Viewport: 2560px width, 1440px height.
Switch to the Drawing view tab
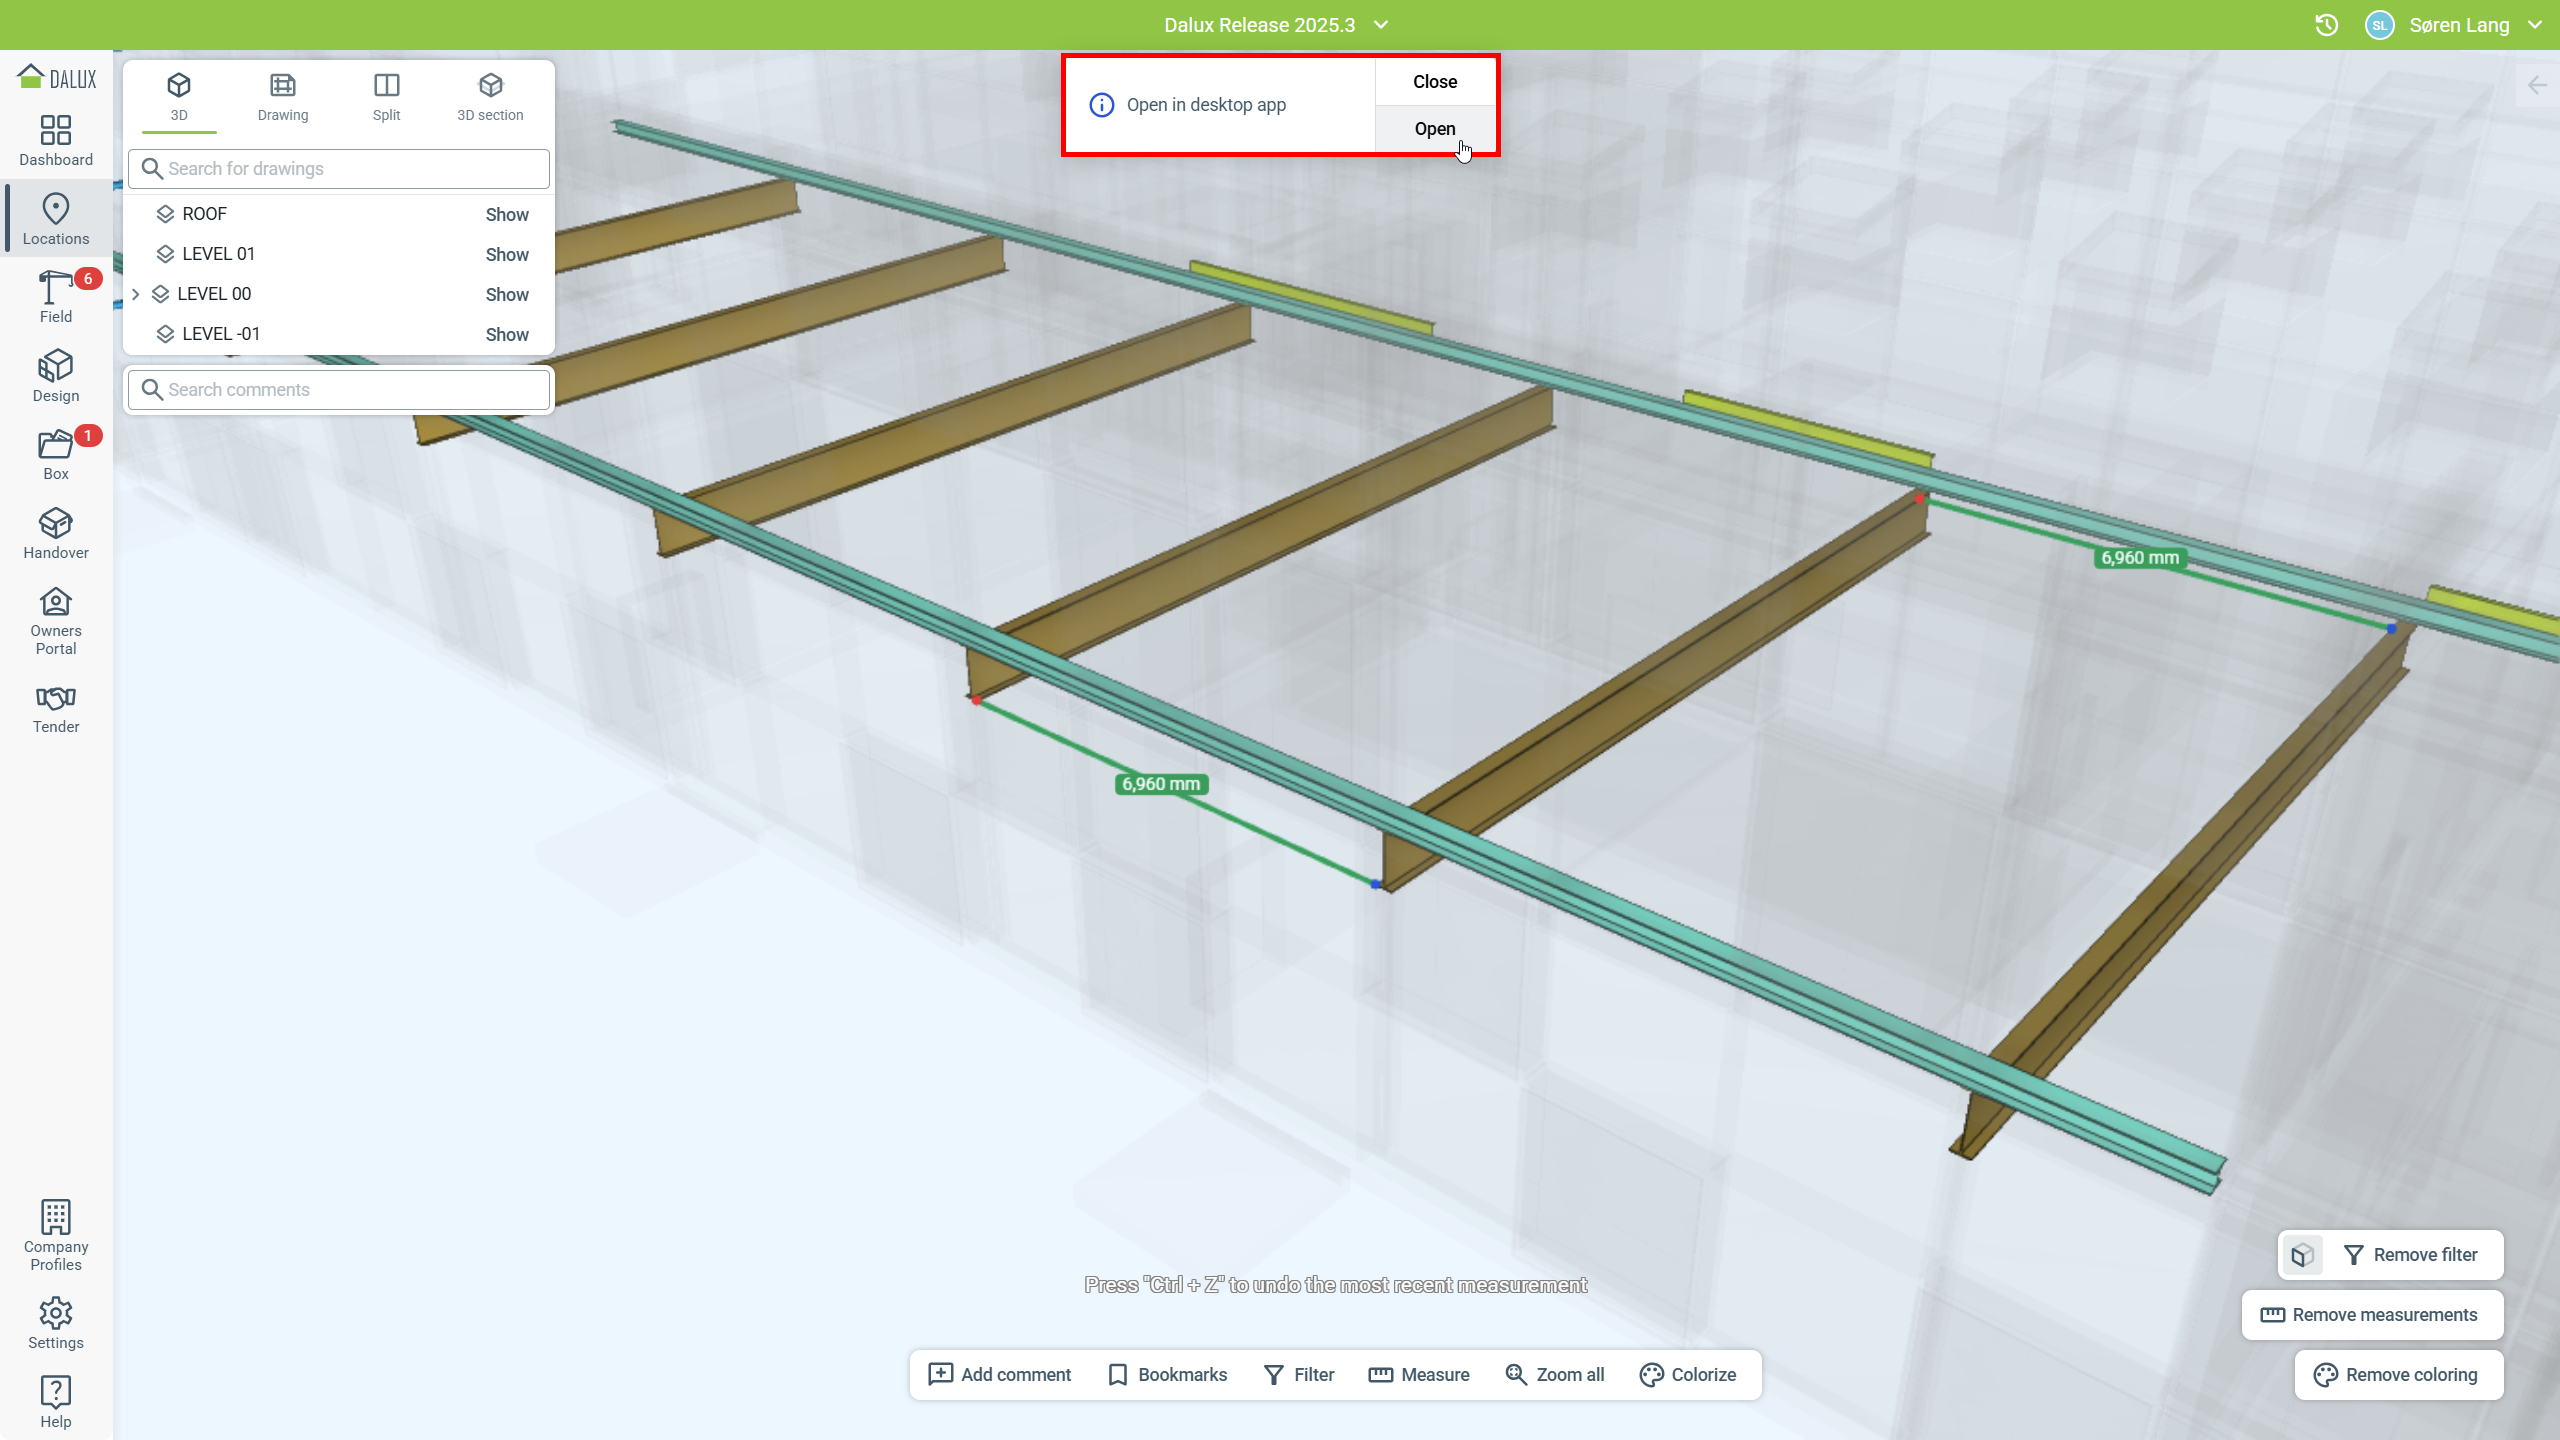283,97
